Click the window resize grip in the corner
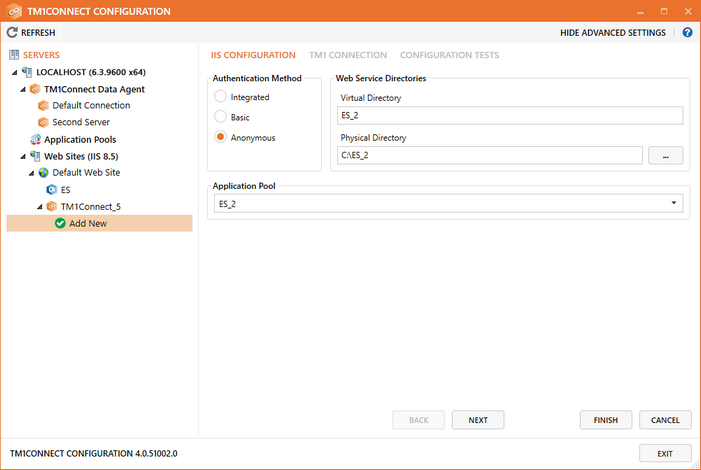The height and width of the screenshot is (470, 701). (695, 464)
